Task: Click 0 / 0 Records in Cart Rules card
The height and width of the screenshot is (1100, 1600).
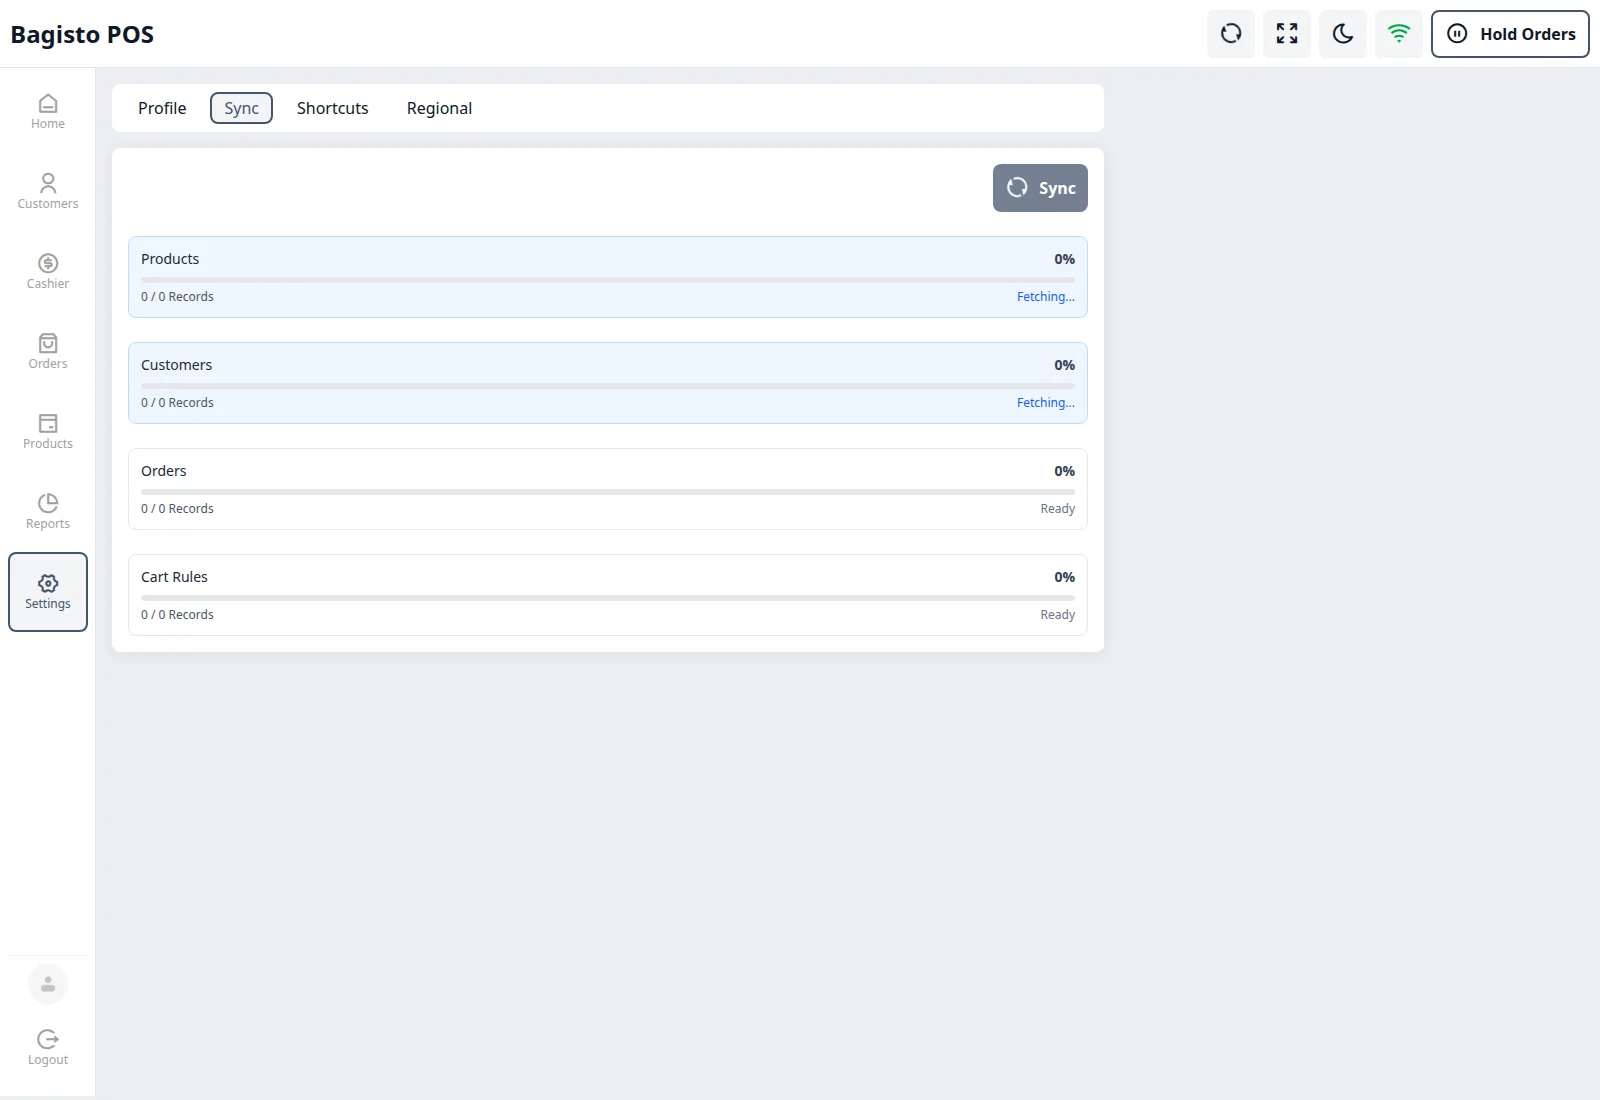Action: pos(177,615)
